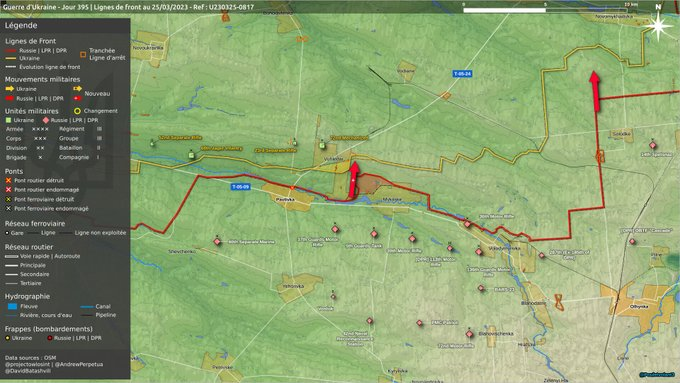Click the red advance arrow in the northeast

click(595, 91)
